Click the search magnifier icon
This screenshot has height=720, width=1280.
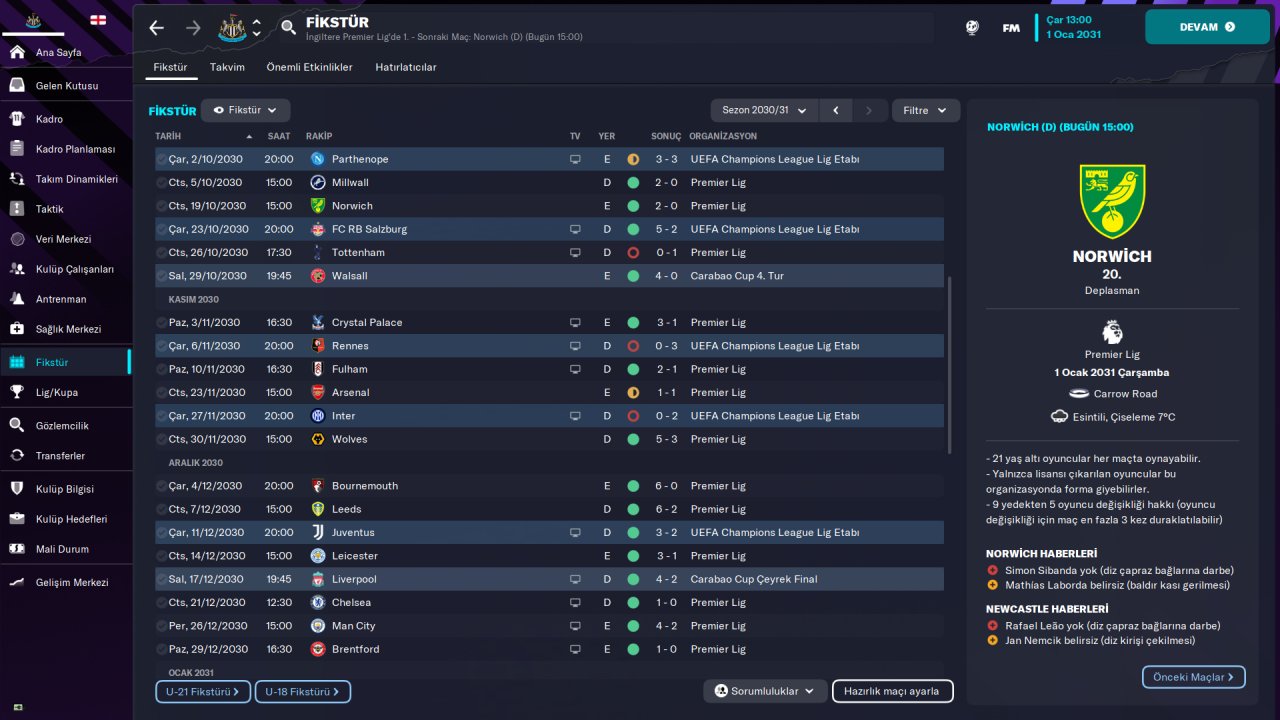[289, 28]
